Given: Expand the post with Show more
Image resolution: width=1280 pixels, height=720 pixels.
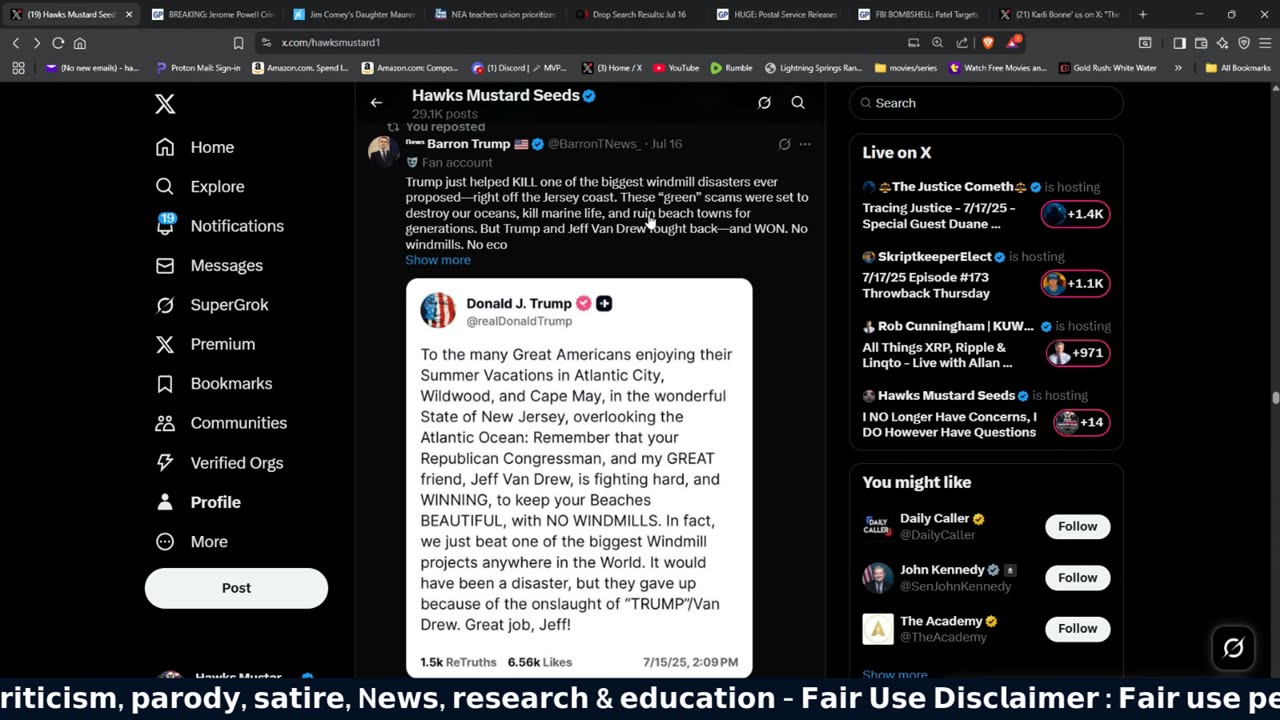Looking at the screenshot, I should pos(438,260).
